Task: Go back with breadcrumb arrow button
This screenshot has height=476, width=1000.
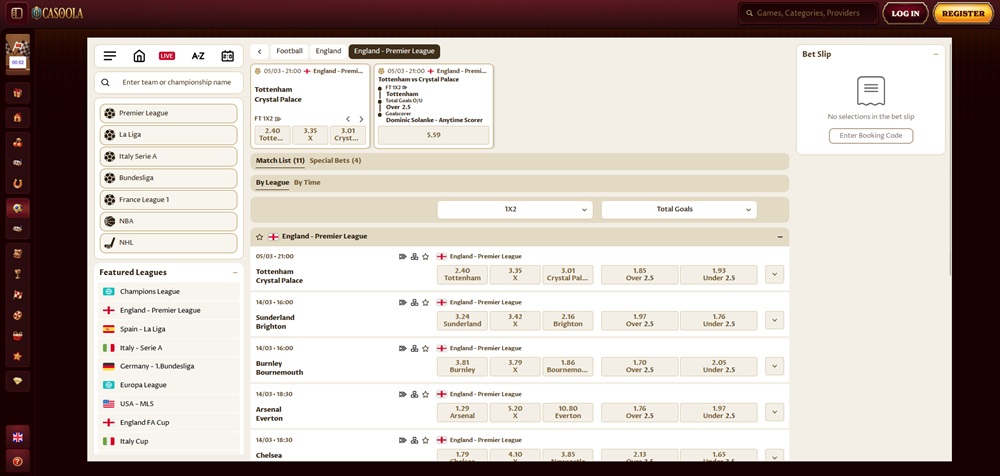Action: (x=260, y=51)
